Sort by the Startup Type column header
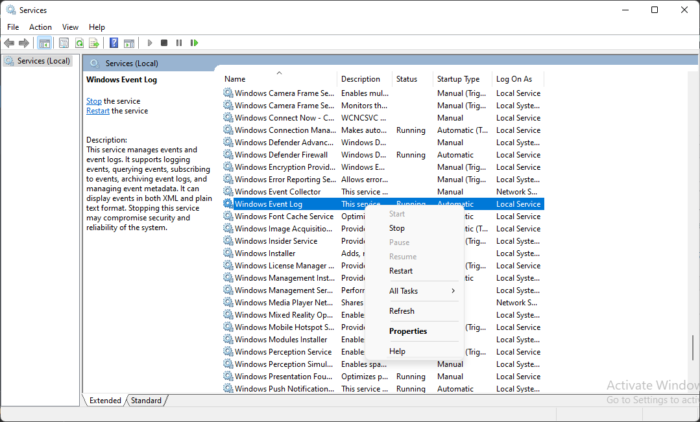The height and width of the screenshot is (422, 700). 458,79
